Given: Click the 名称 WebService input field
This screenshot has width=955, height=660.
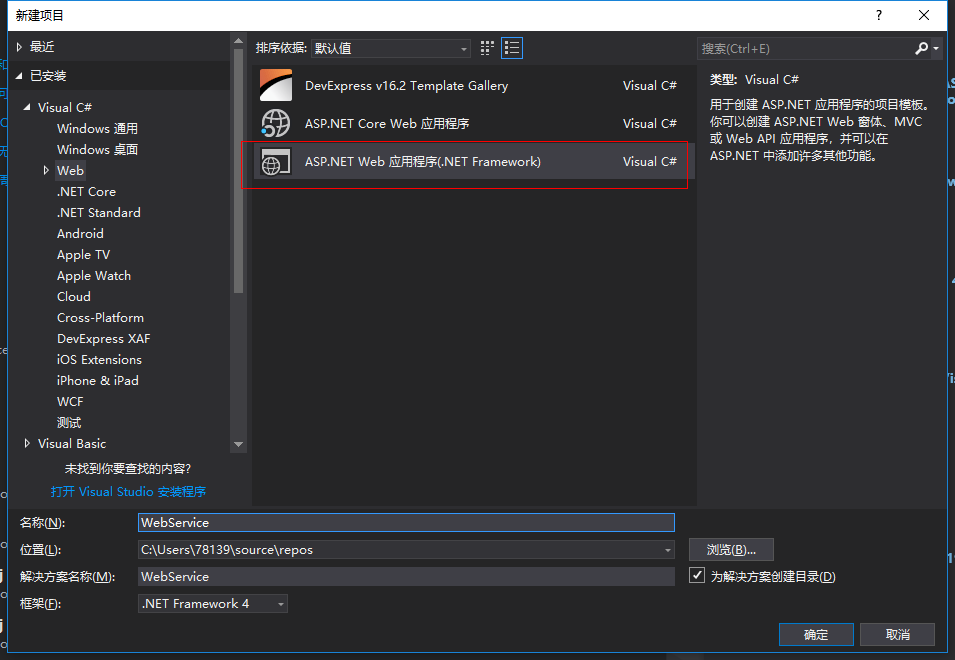Looking at the screenshot, I should (406, 522).
